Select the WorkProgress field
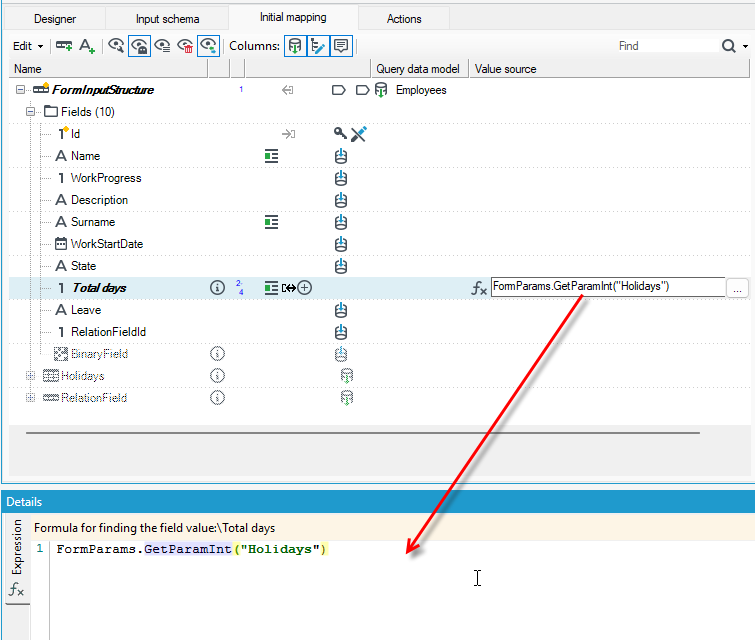The width and height of the screenshot is (755, 640). 106,178
